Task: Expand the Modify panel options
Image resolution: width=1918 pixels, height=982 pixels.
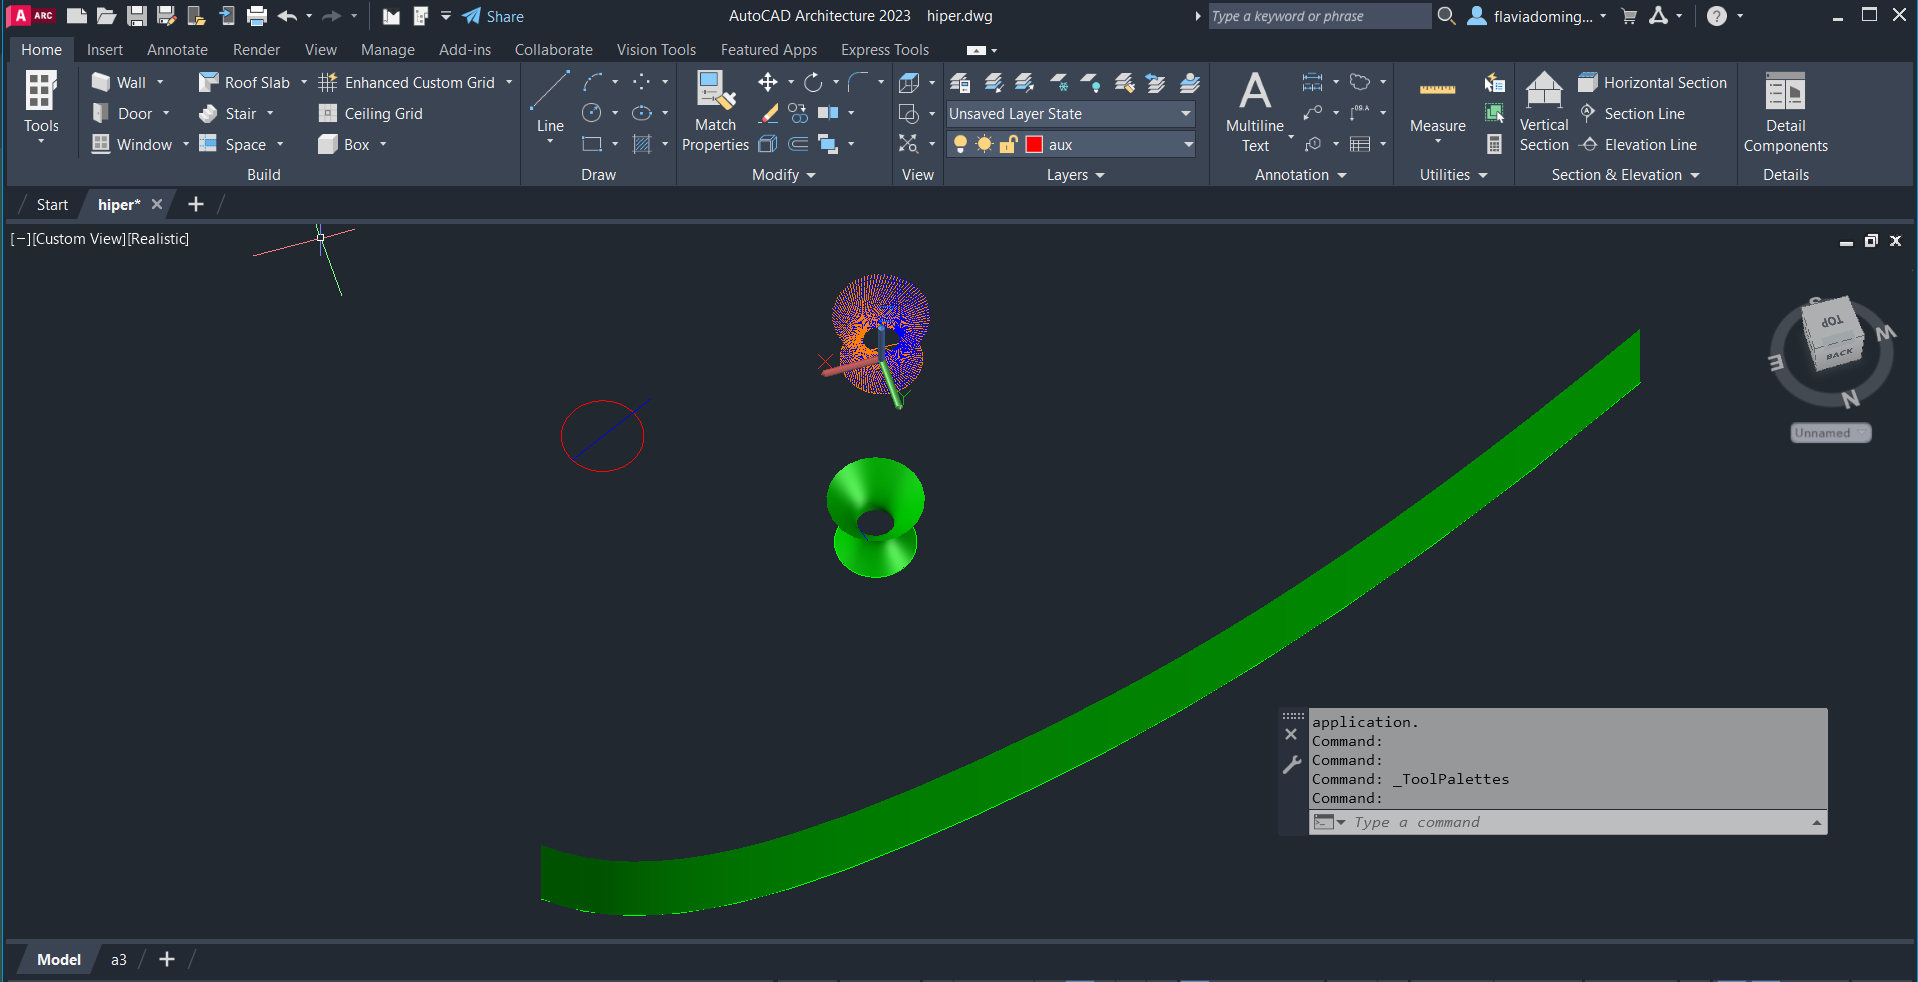Action: pyautogui.click(x=783, y=175)
